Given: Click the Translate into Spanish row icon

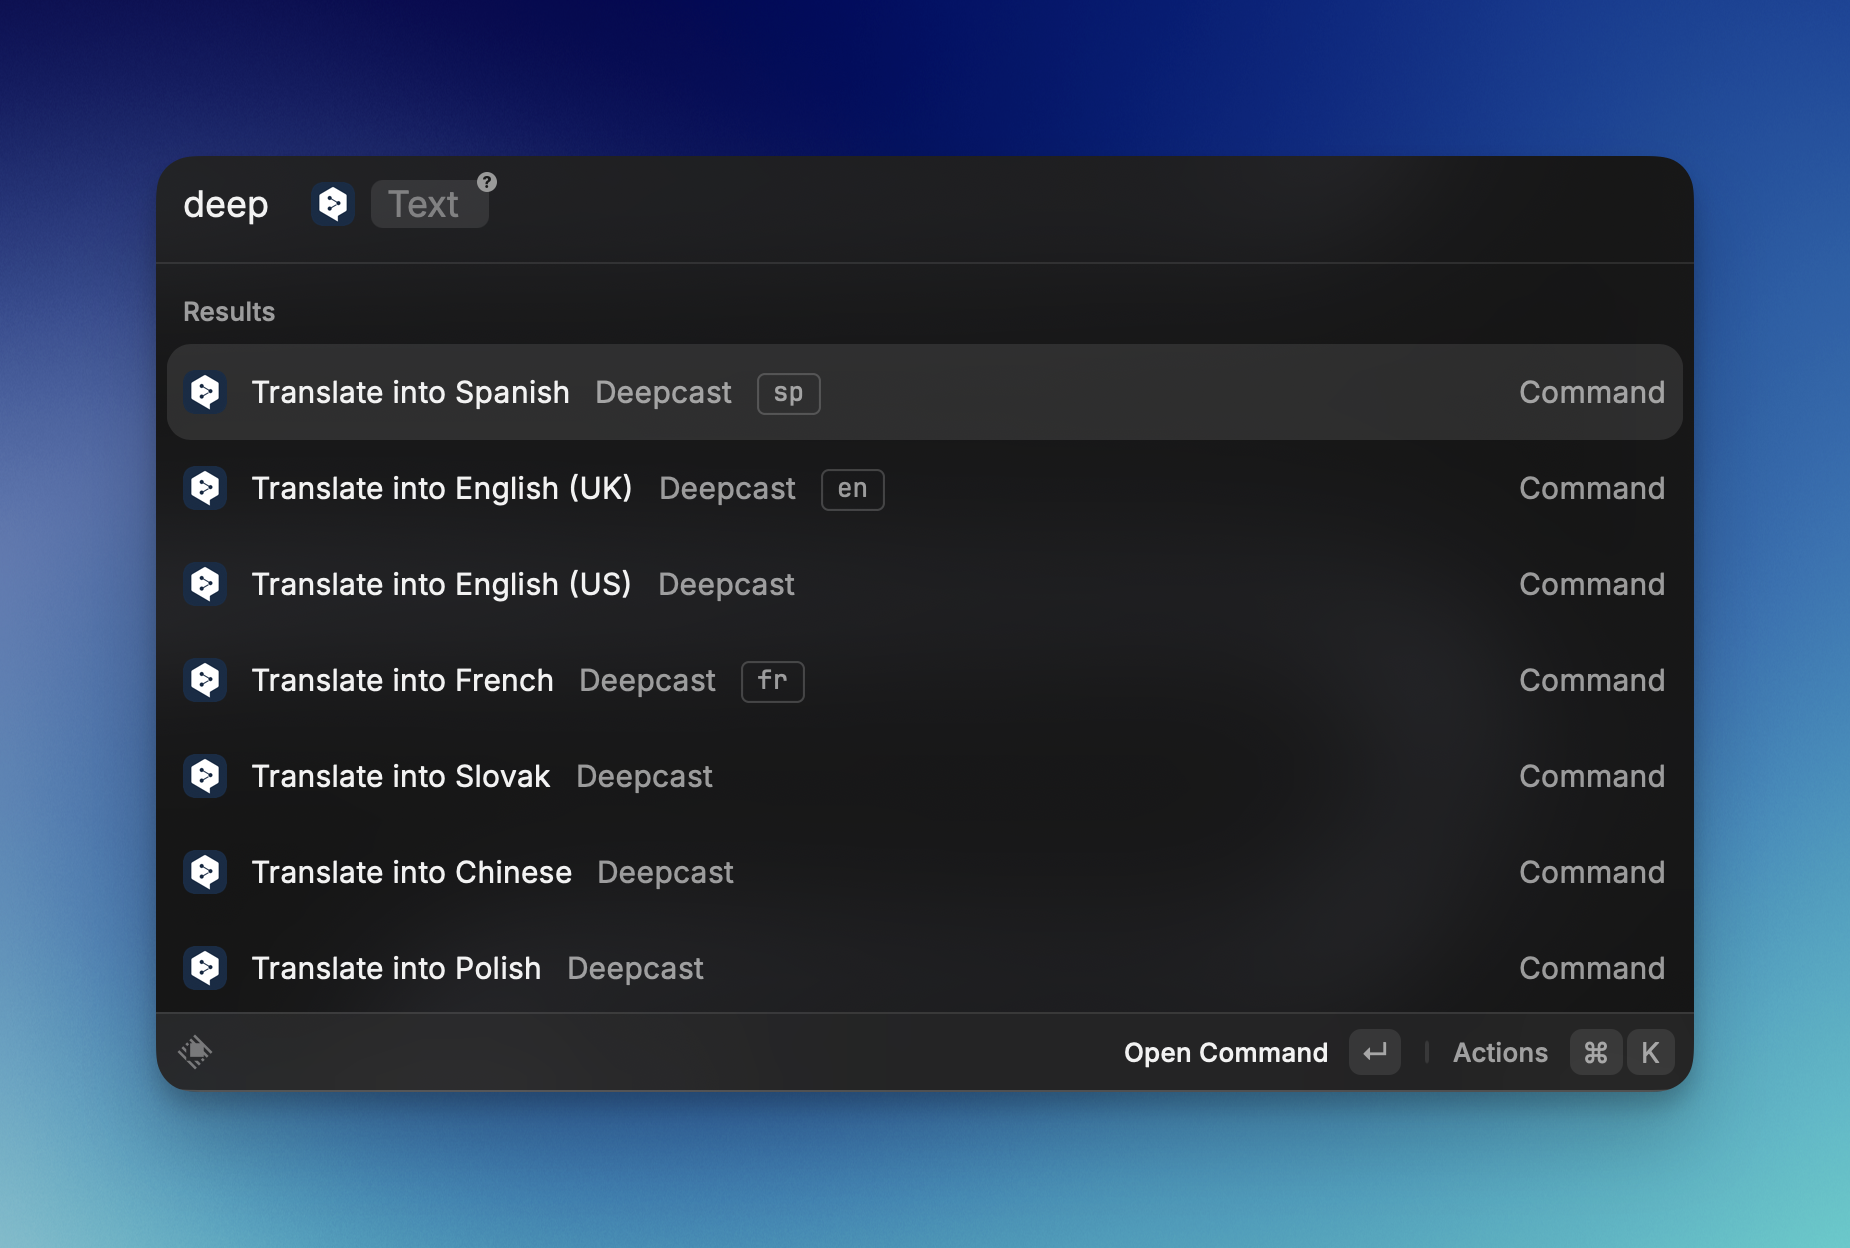Looking at the screenshot, I should click(x=205, y=392).
